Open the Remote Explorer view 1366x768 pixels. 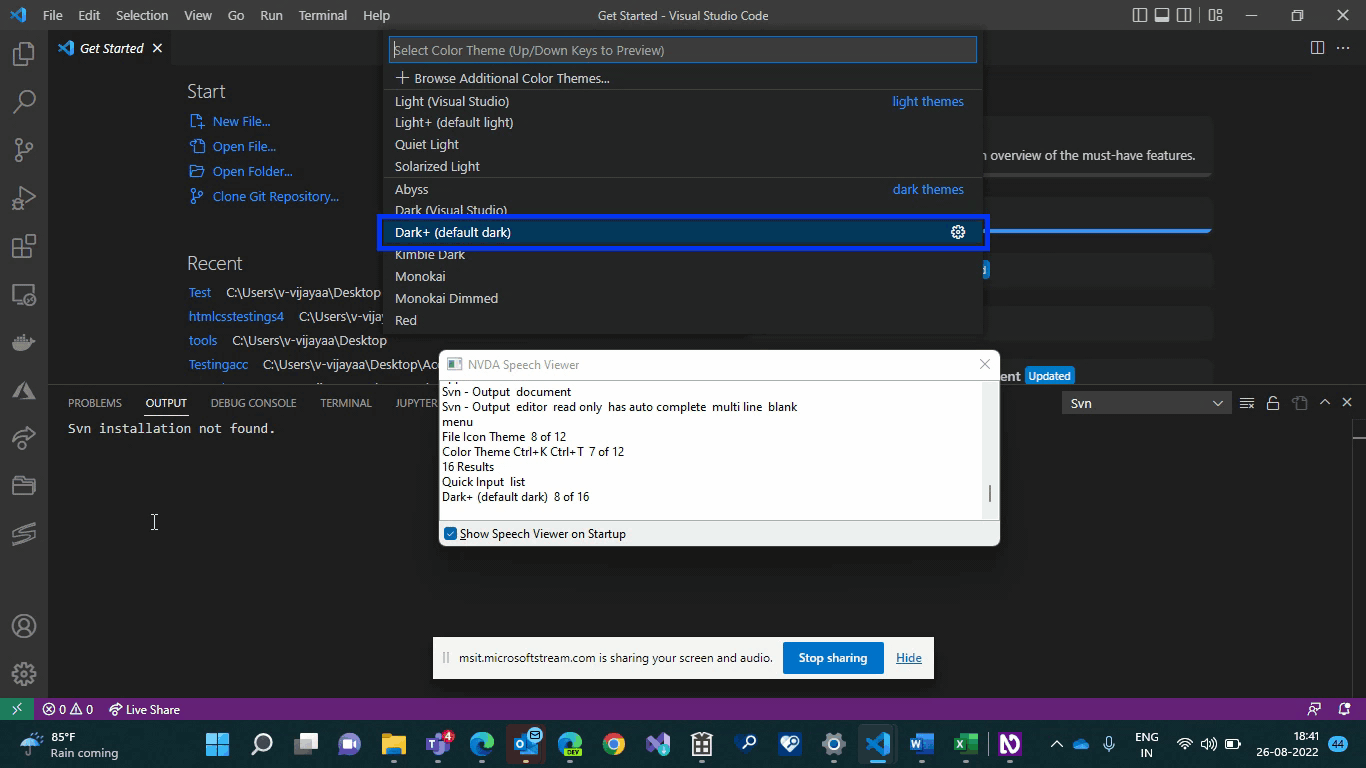[x=24, y=295]
